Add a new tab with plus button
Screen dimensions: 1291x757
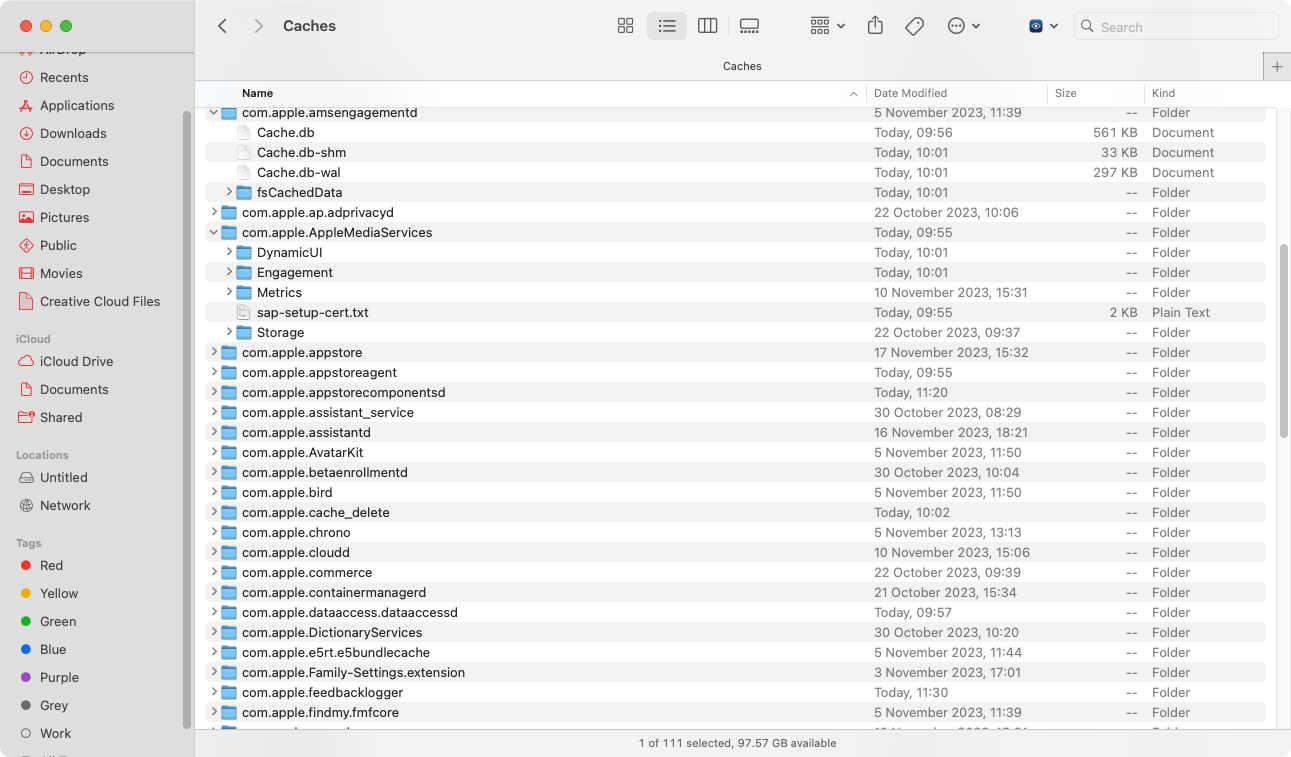point(1277,66)
